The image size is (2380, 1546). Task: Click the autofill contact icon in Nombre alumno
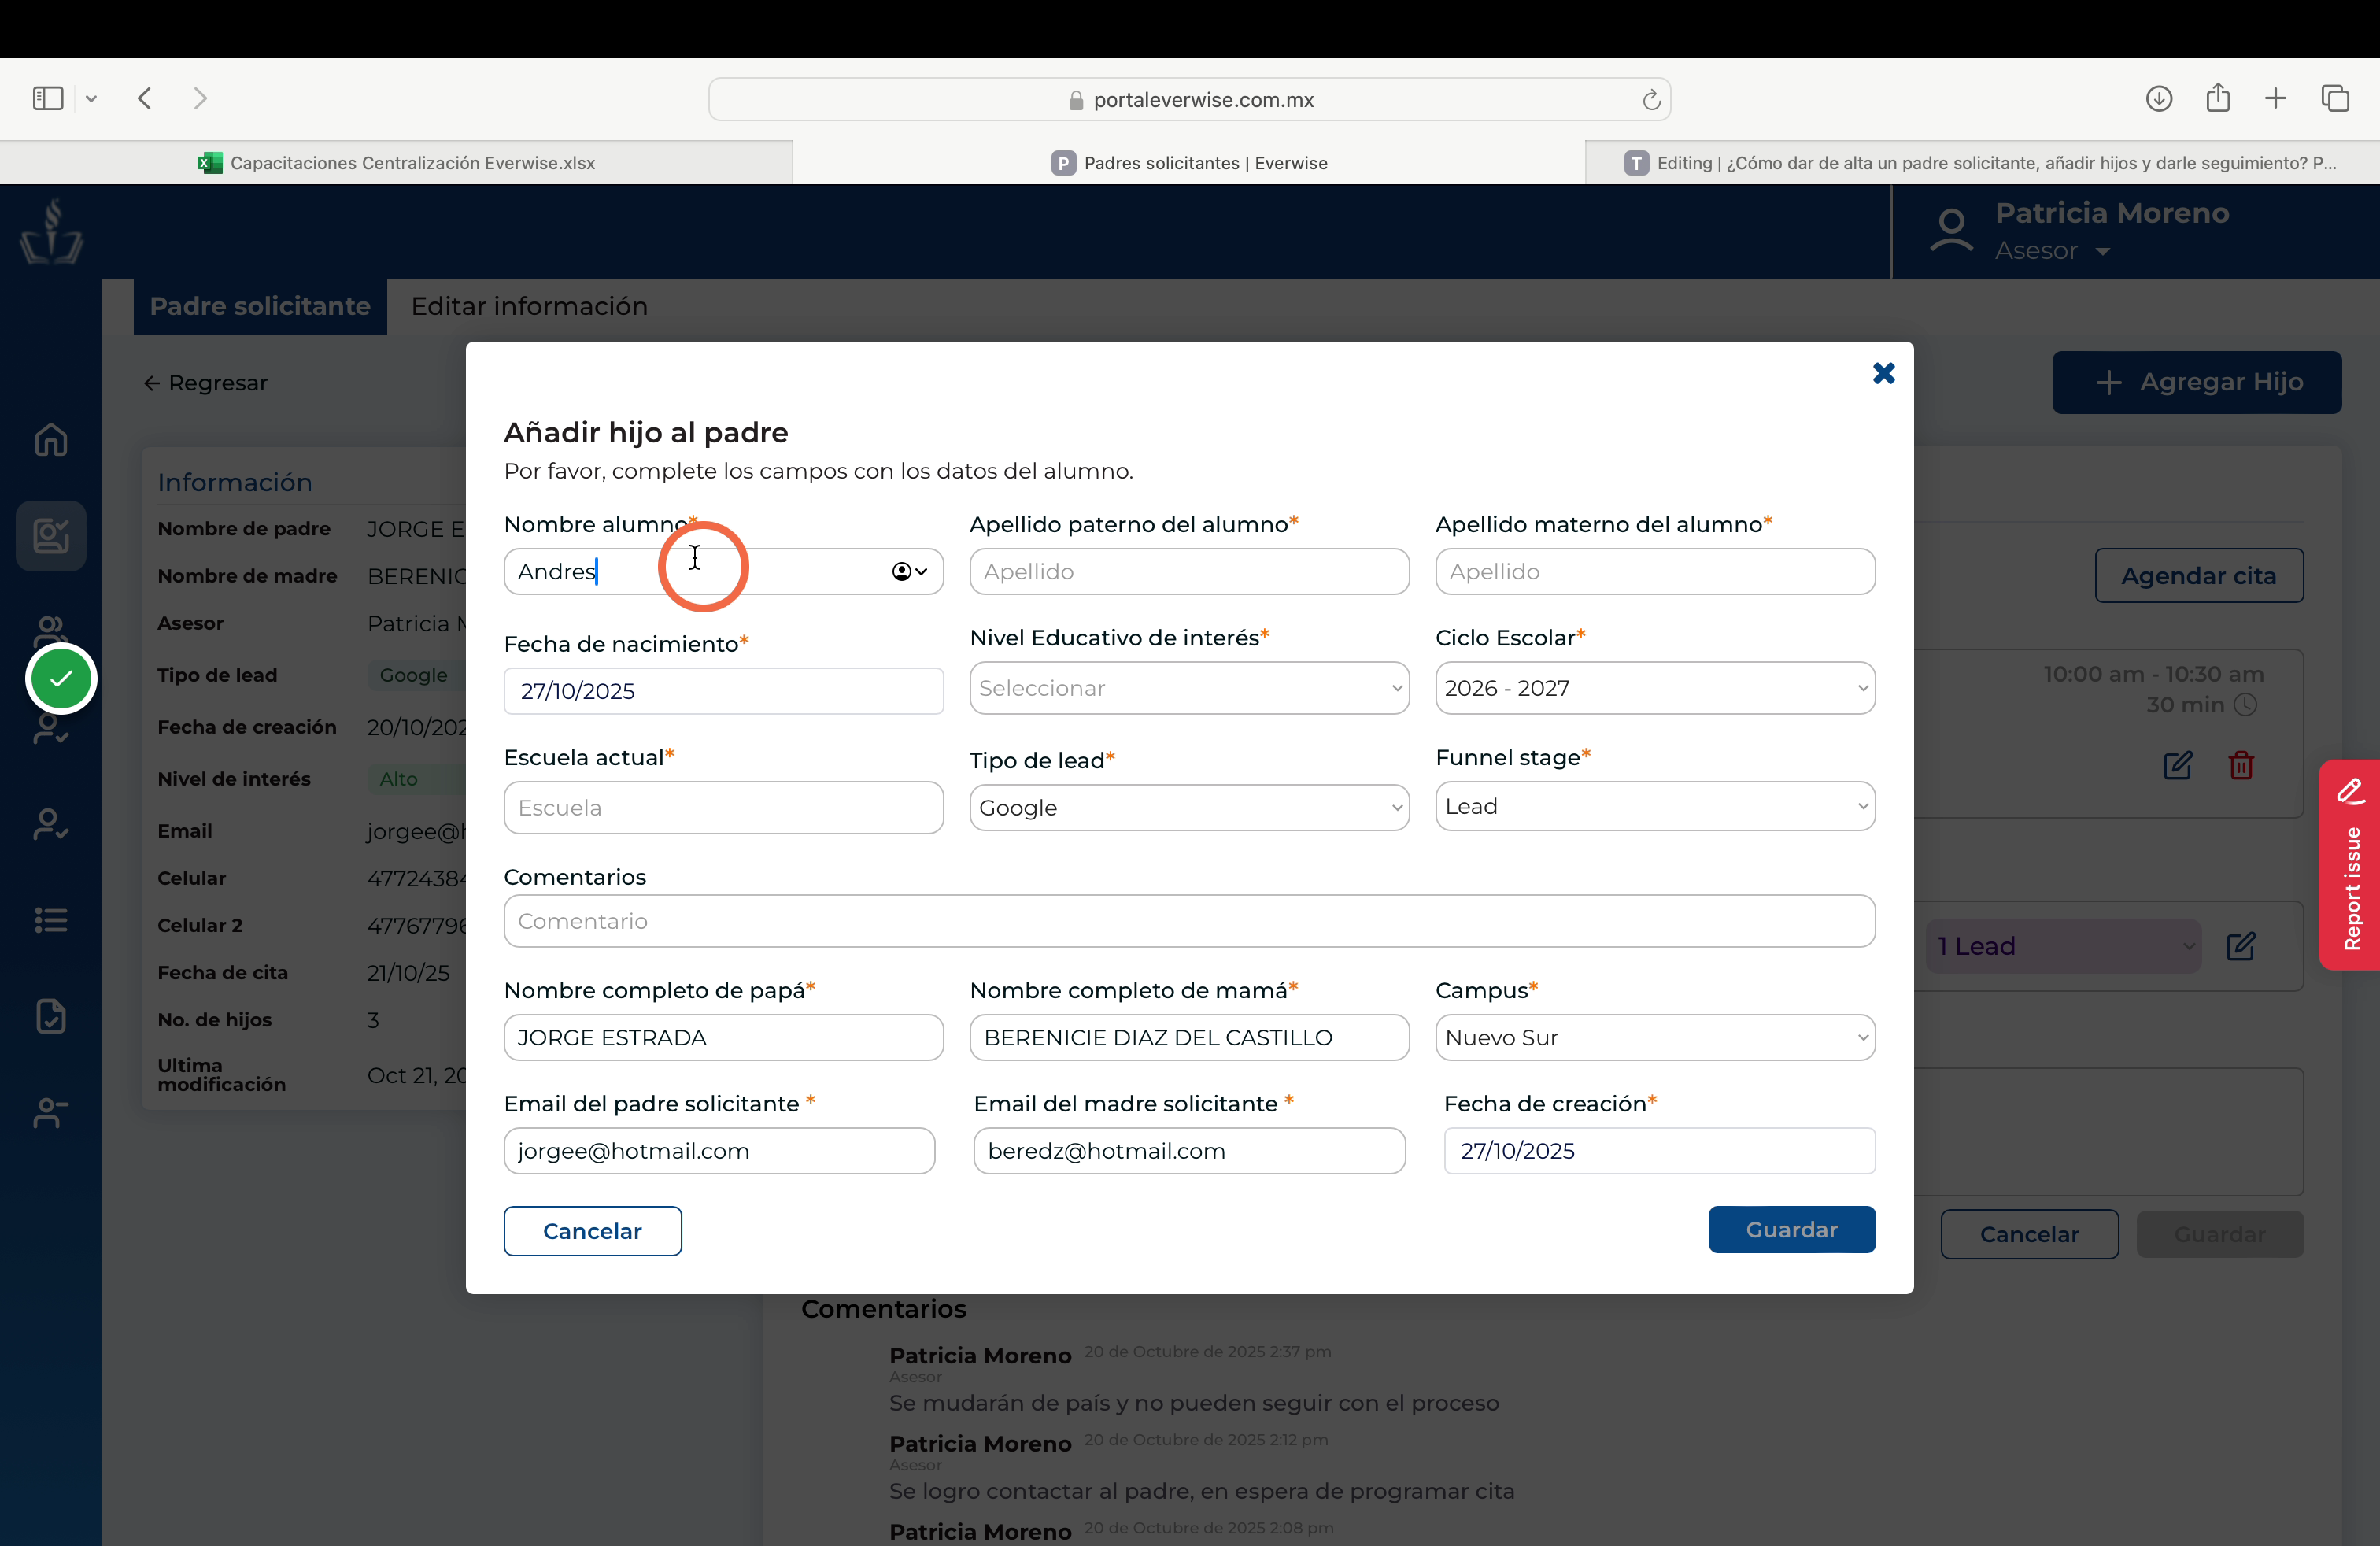[x=909, y=571]
